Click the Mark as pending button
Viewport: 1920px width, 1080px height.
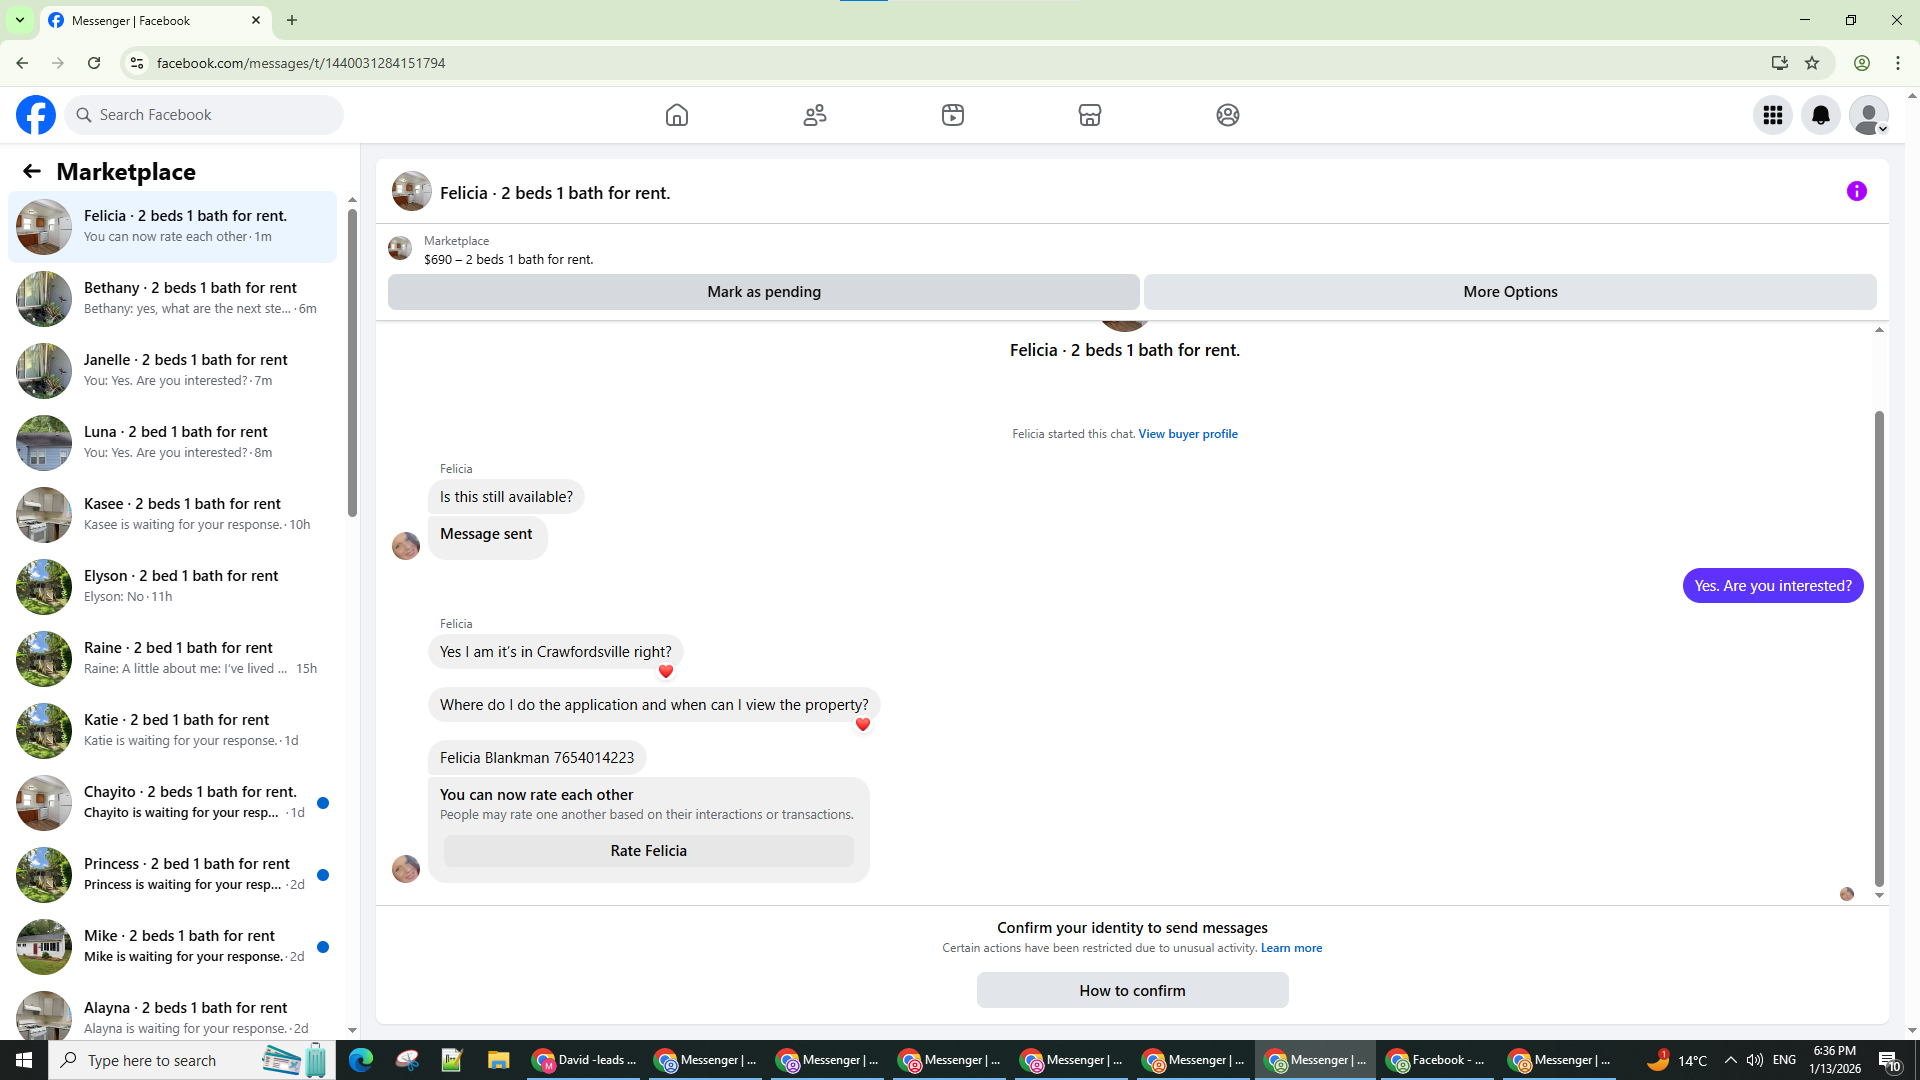coord(763,292)
